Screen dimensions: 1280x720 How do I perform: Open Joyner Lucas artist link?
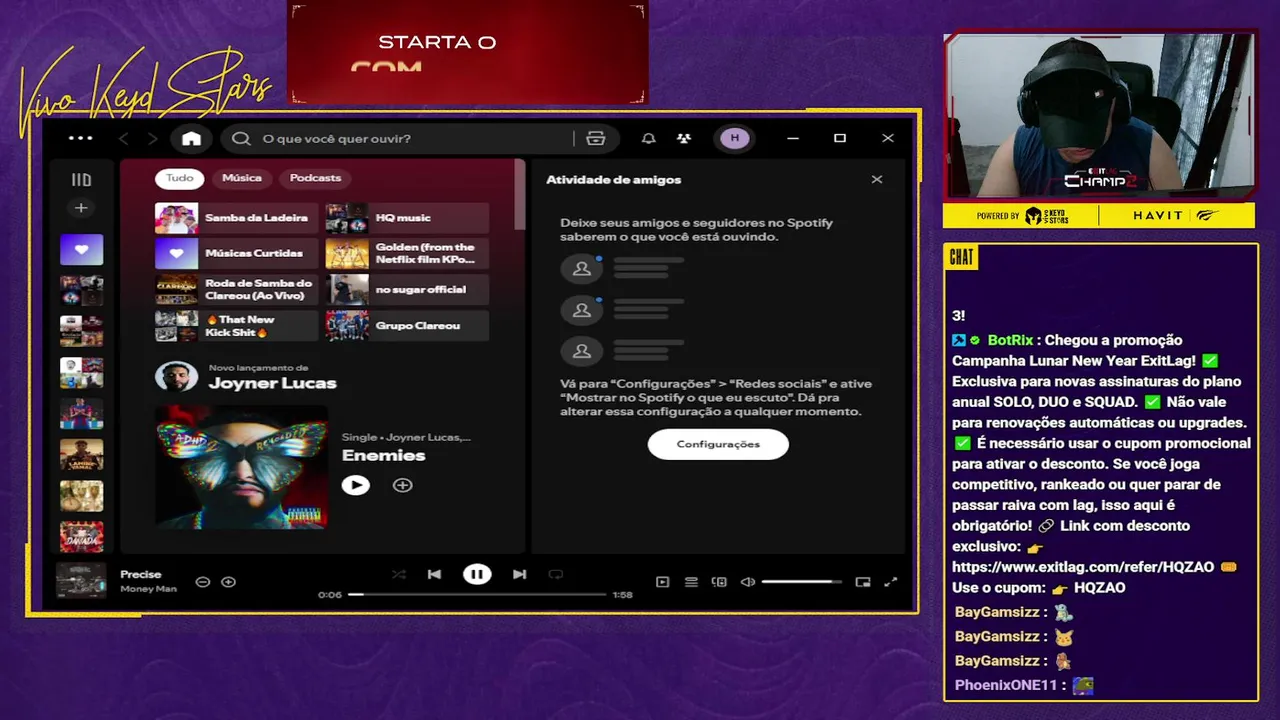point(272,383)
